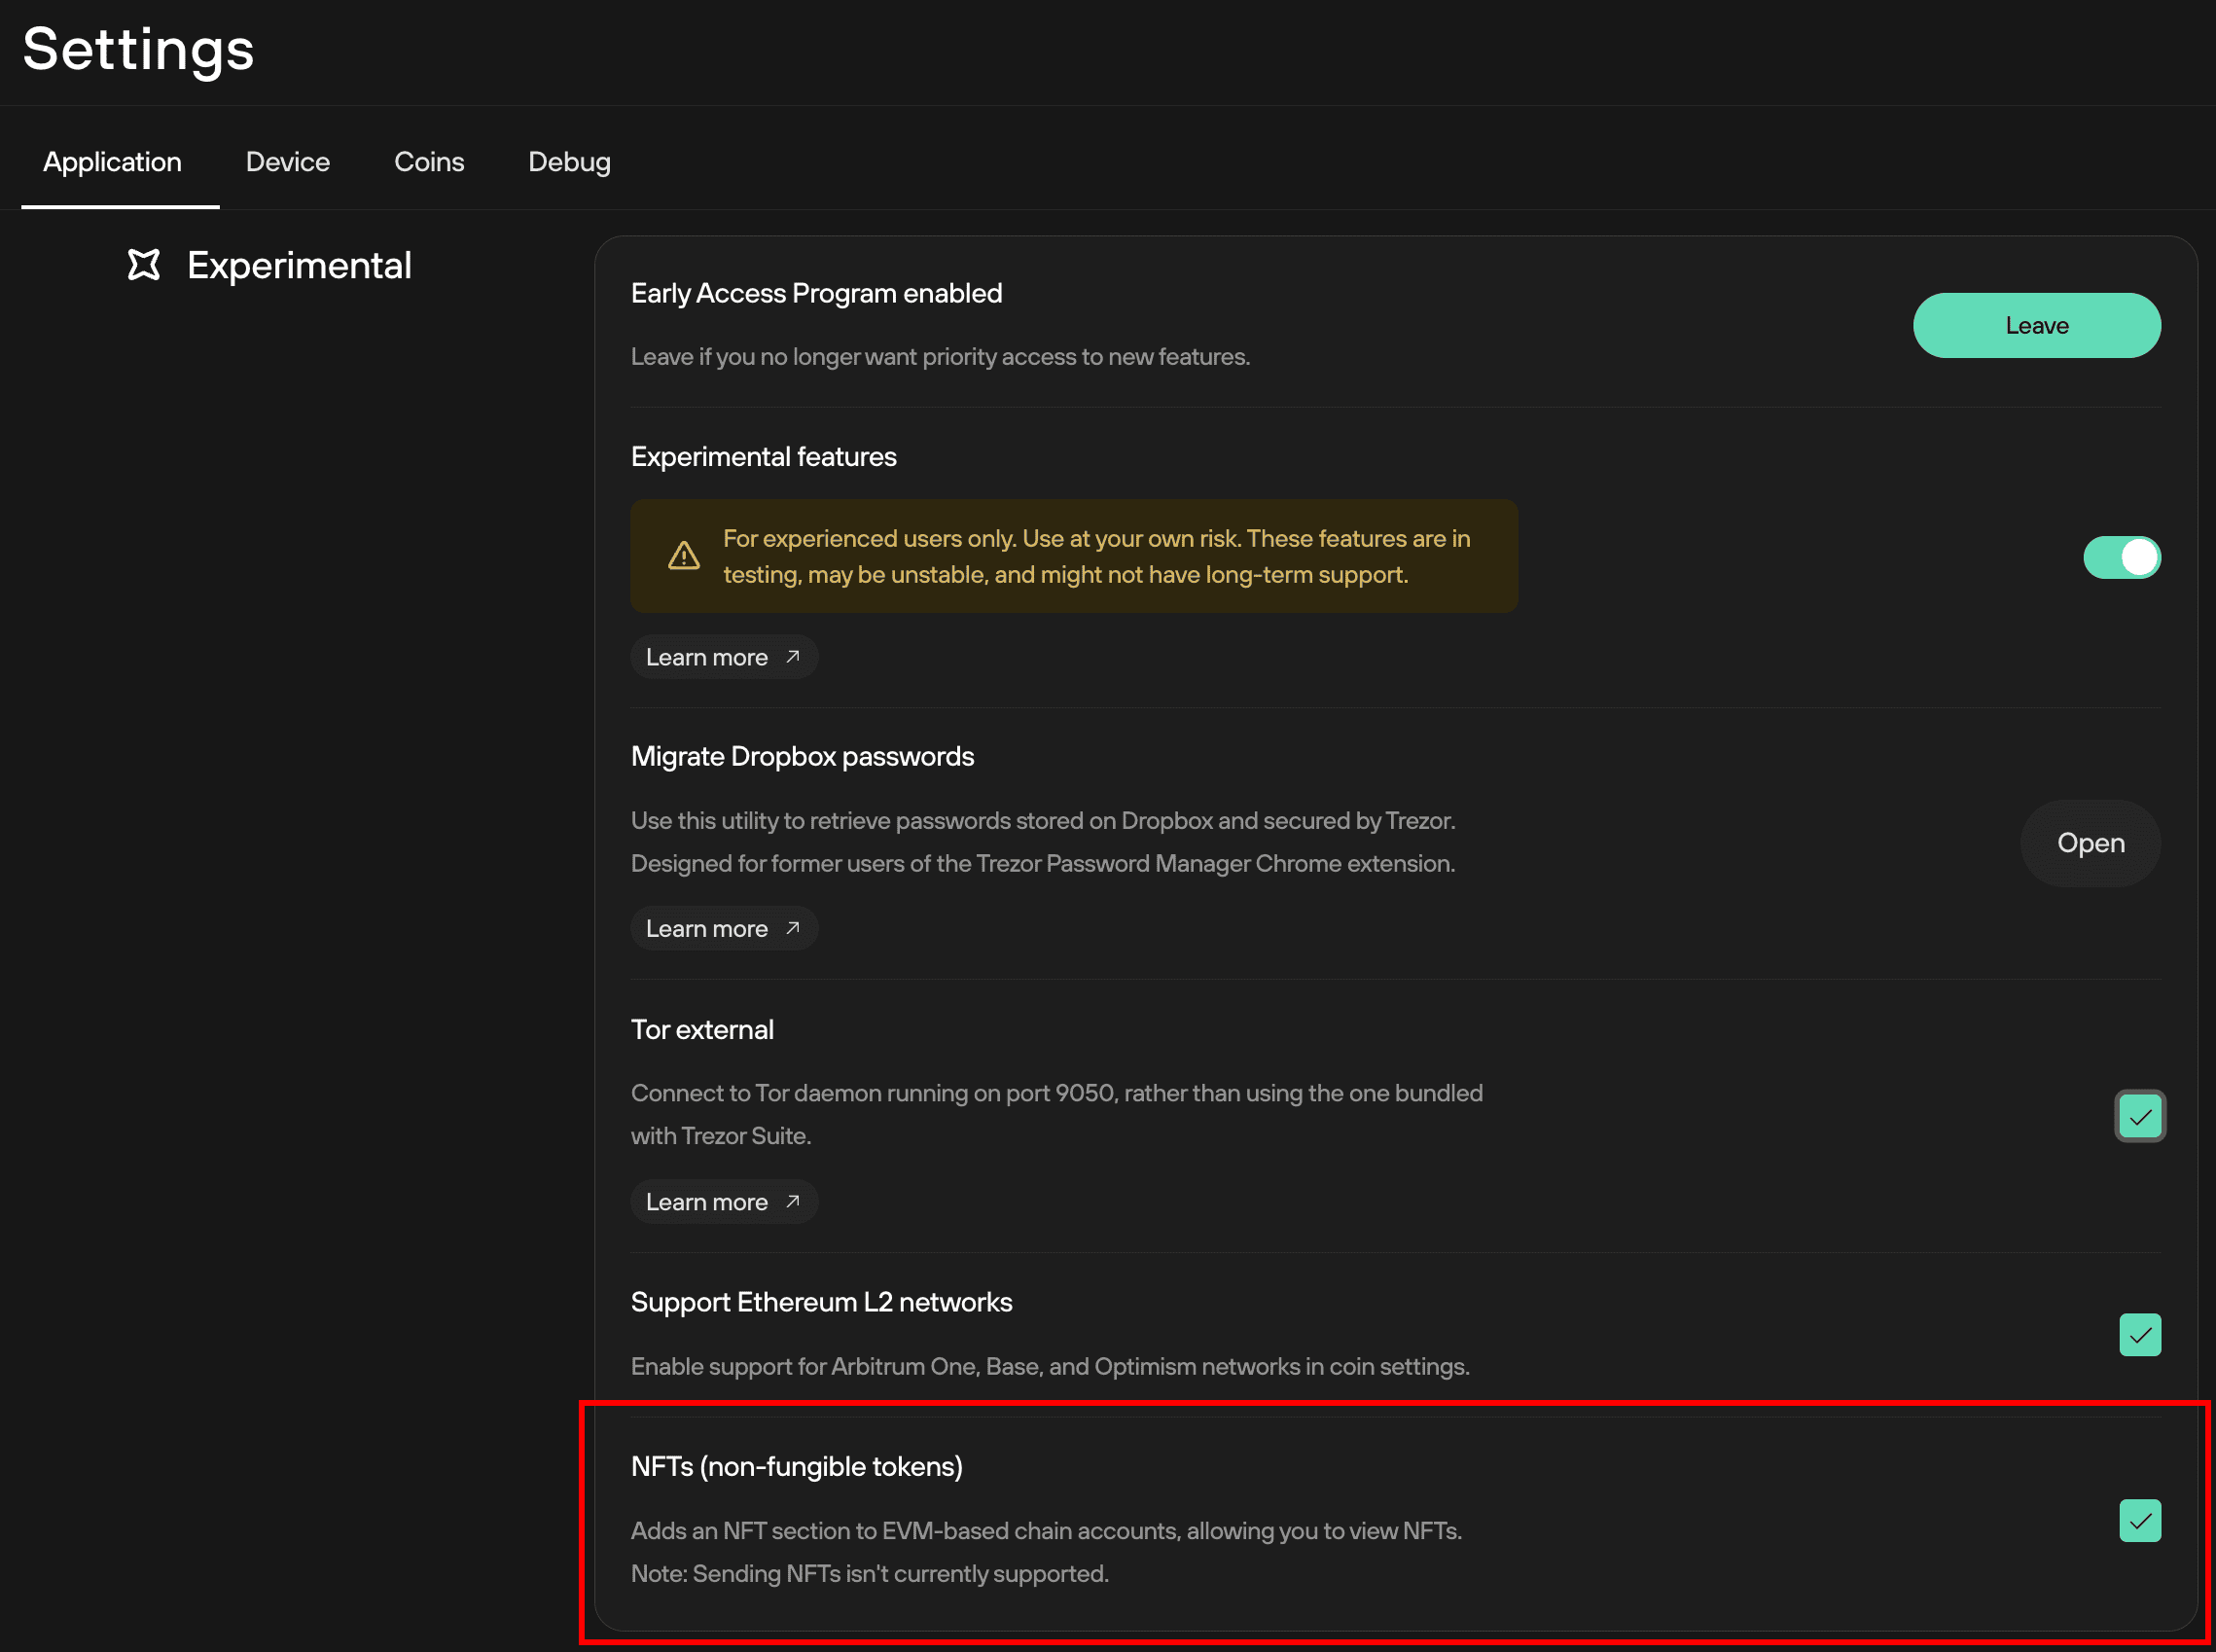This screenshot has height=1652, width=2216.
Task: Click the 'Tor external' title
Action: (x=702, y=1029)
